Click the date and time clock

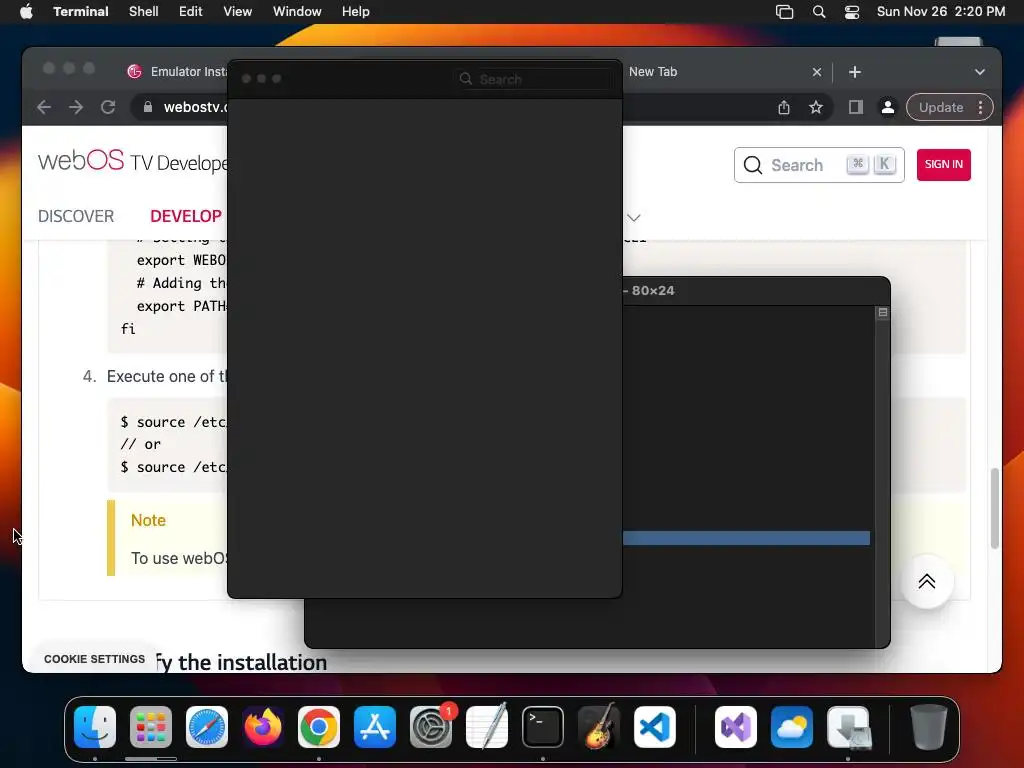click(x=941, y=12)
